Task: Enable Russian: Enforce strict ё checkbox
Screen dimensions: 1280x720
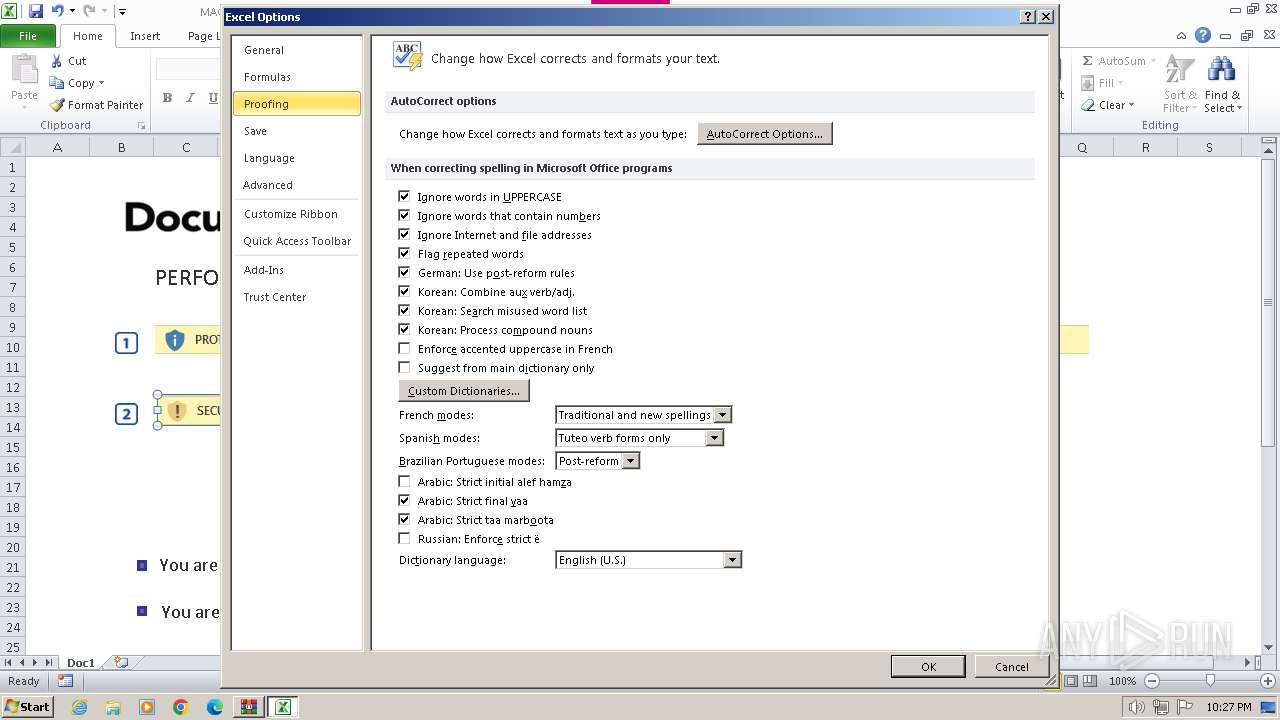Action: pyautogui.click(x=404, y=538)
